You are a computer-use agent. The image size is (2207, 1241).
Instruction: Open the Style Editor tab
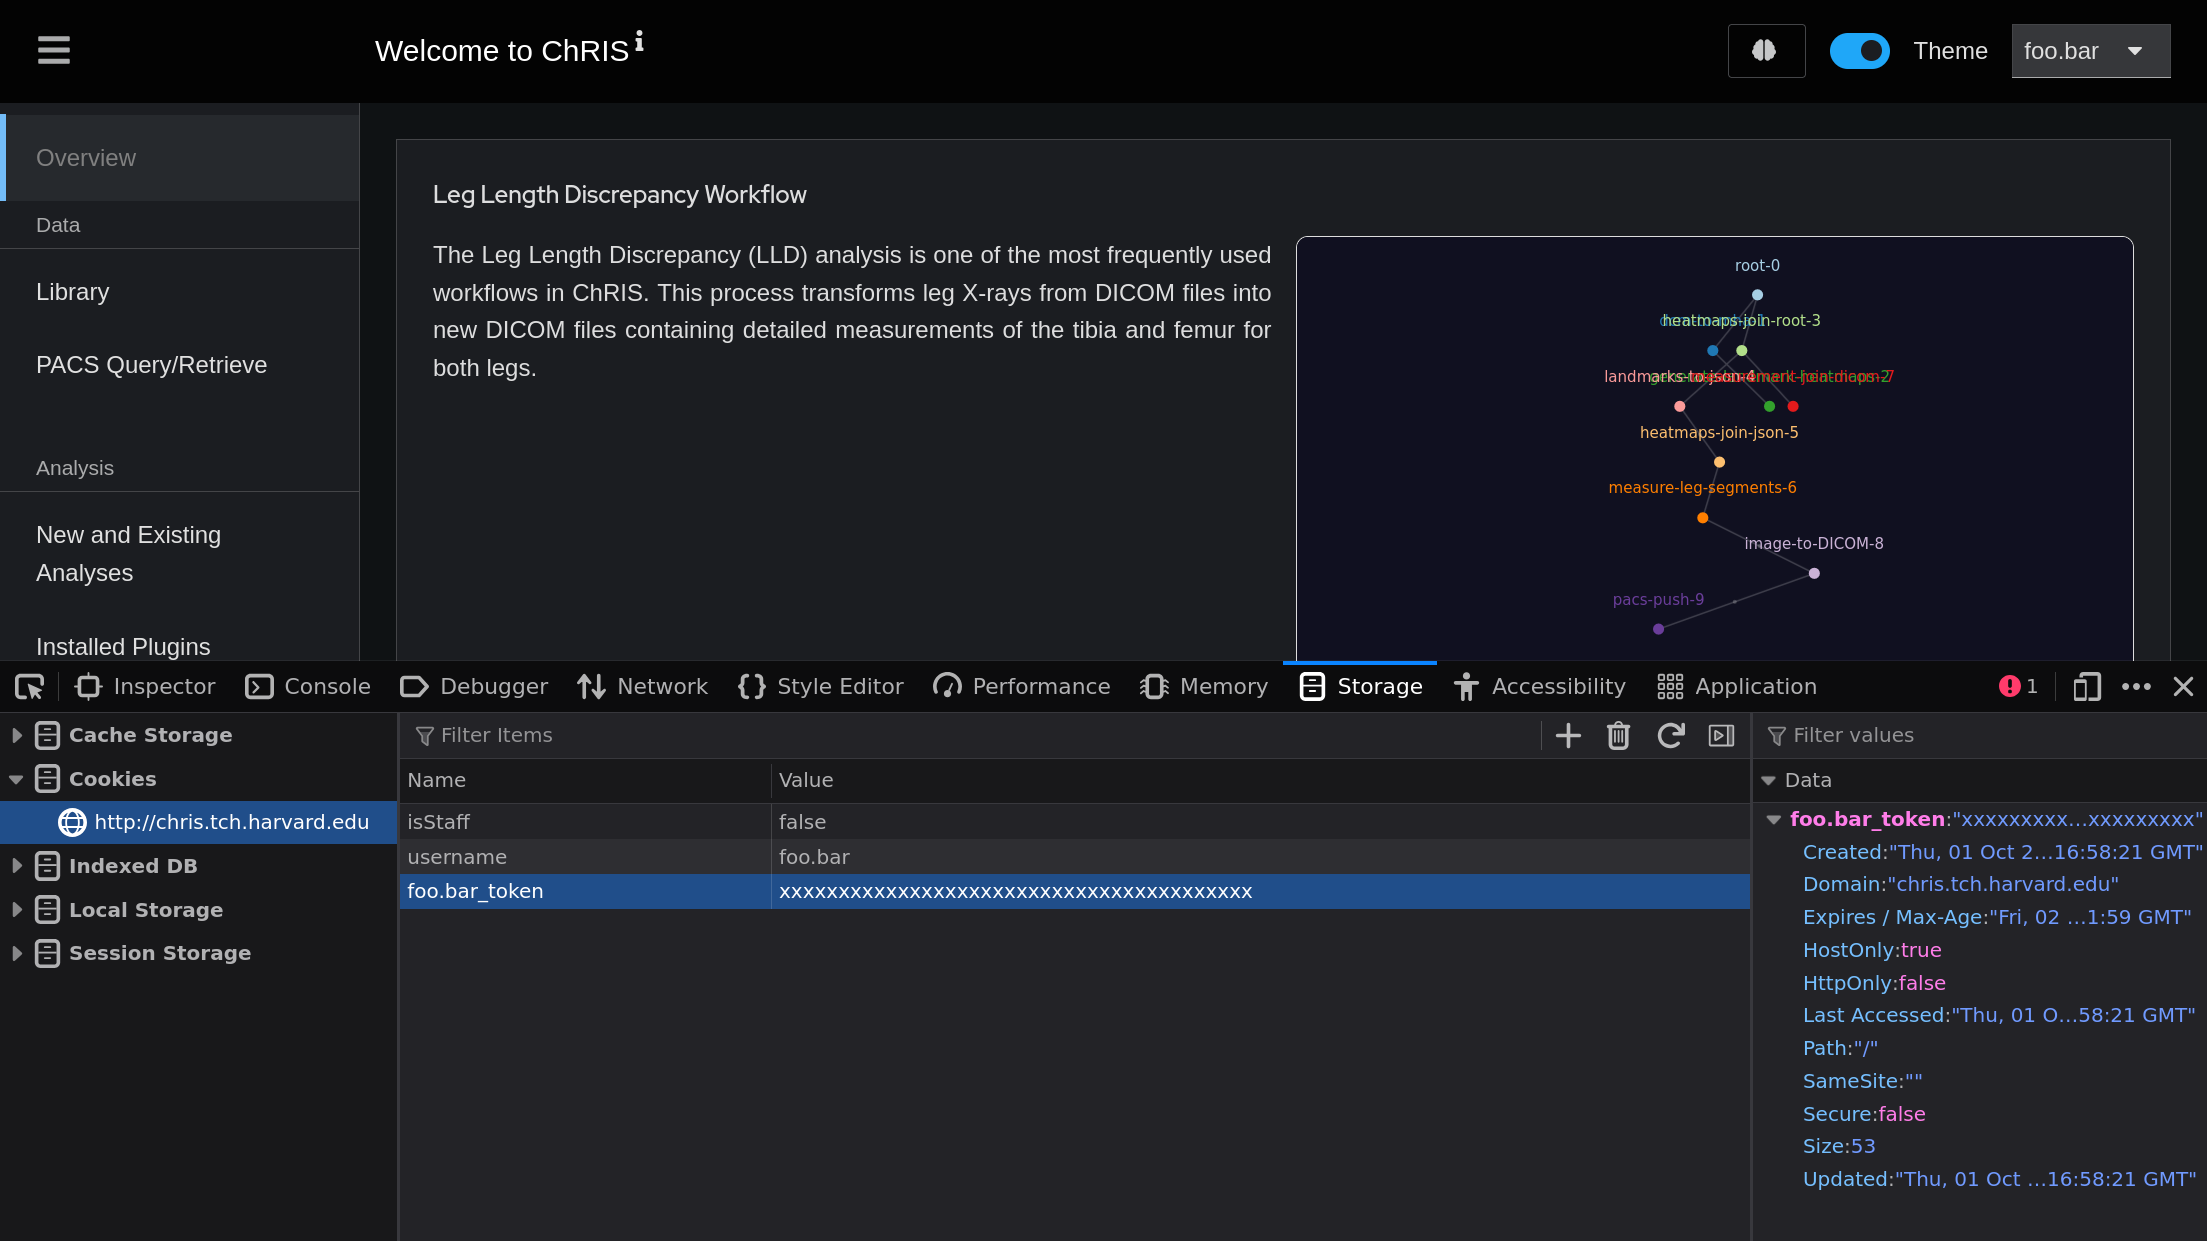point(820,687)
